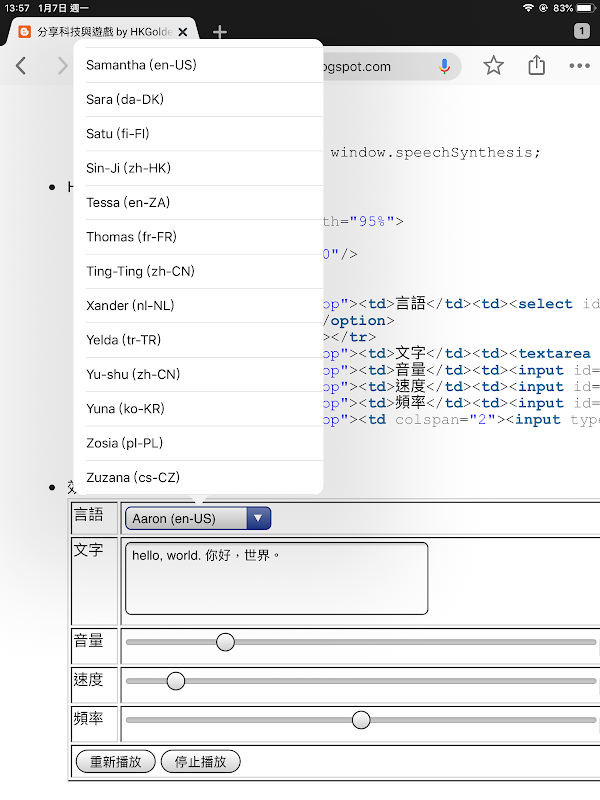Image resolution: width=600 pixels, height=800 pixels.
Task: Tap the browser forward arrow
Action: tap(62, 66)
